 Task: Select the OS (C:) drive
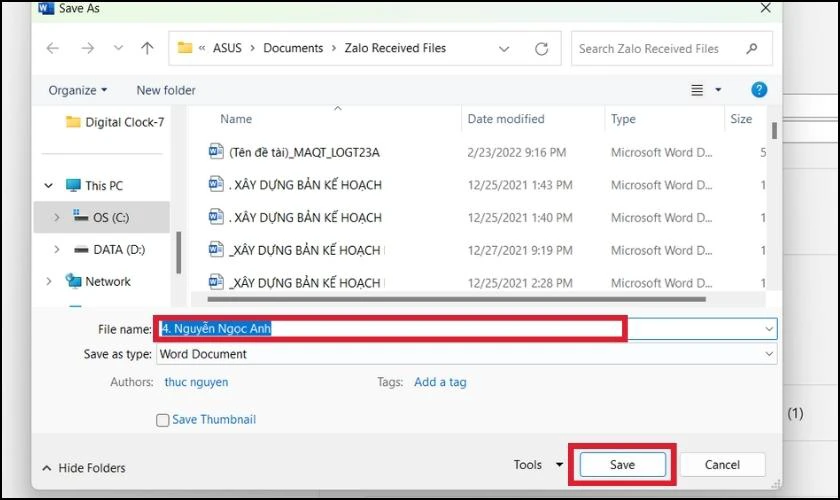(102, 217)
